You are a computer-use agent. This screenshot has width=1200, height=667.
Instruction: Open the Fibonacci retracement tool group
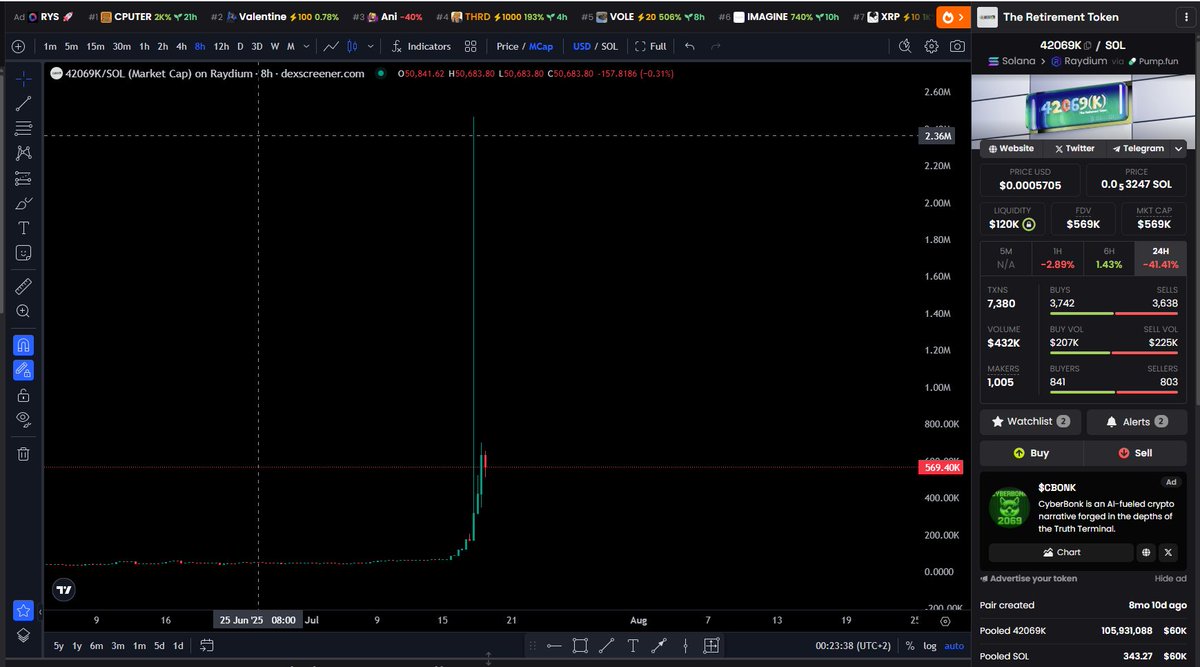(x=24, y=128)
